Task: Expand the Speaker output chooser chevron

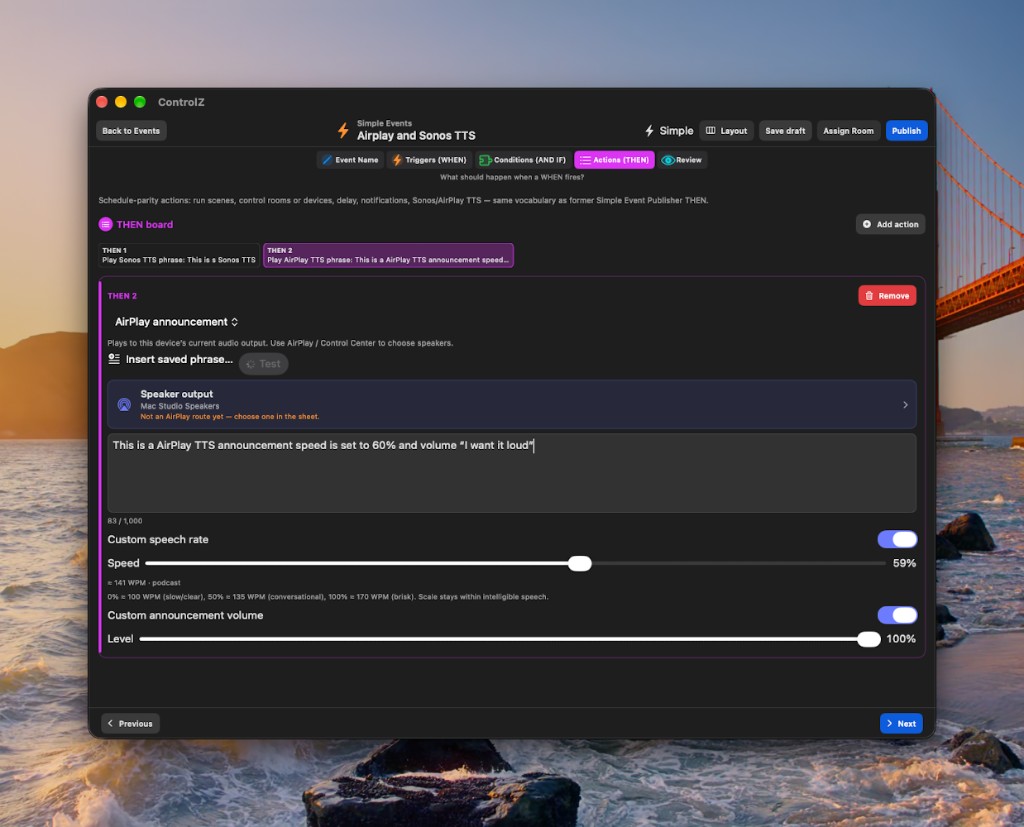Action: tap(905, 405)
